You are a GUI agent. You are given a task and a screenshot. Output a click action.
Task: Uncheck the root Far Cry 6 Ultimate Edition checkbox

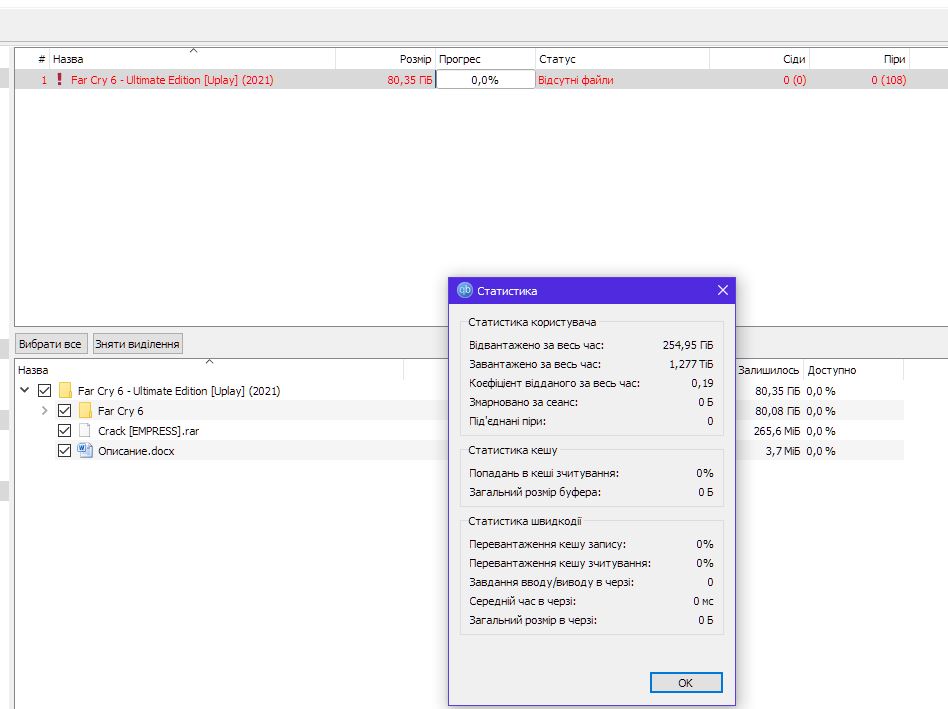pos(44,391)
